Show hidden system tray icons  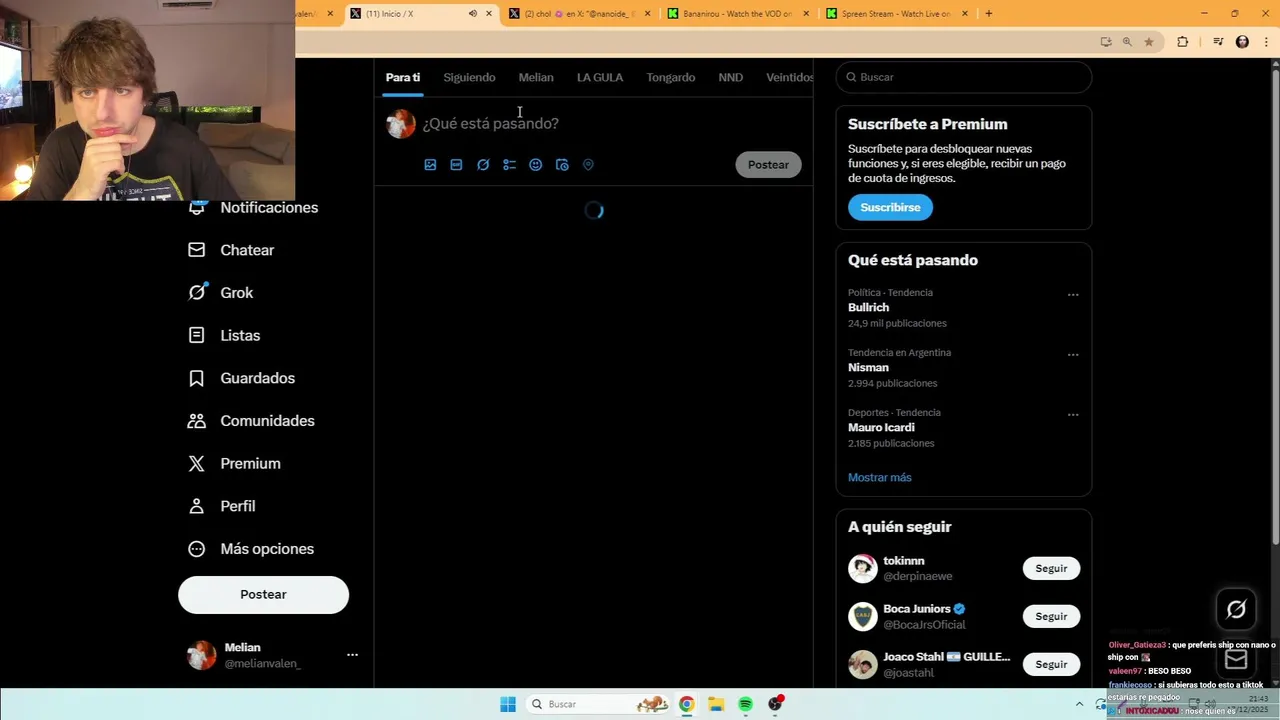pyautogui.click(x=1079, y=704)
